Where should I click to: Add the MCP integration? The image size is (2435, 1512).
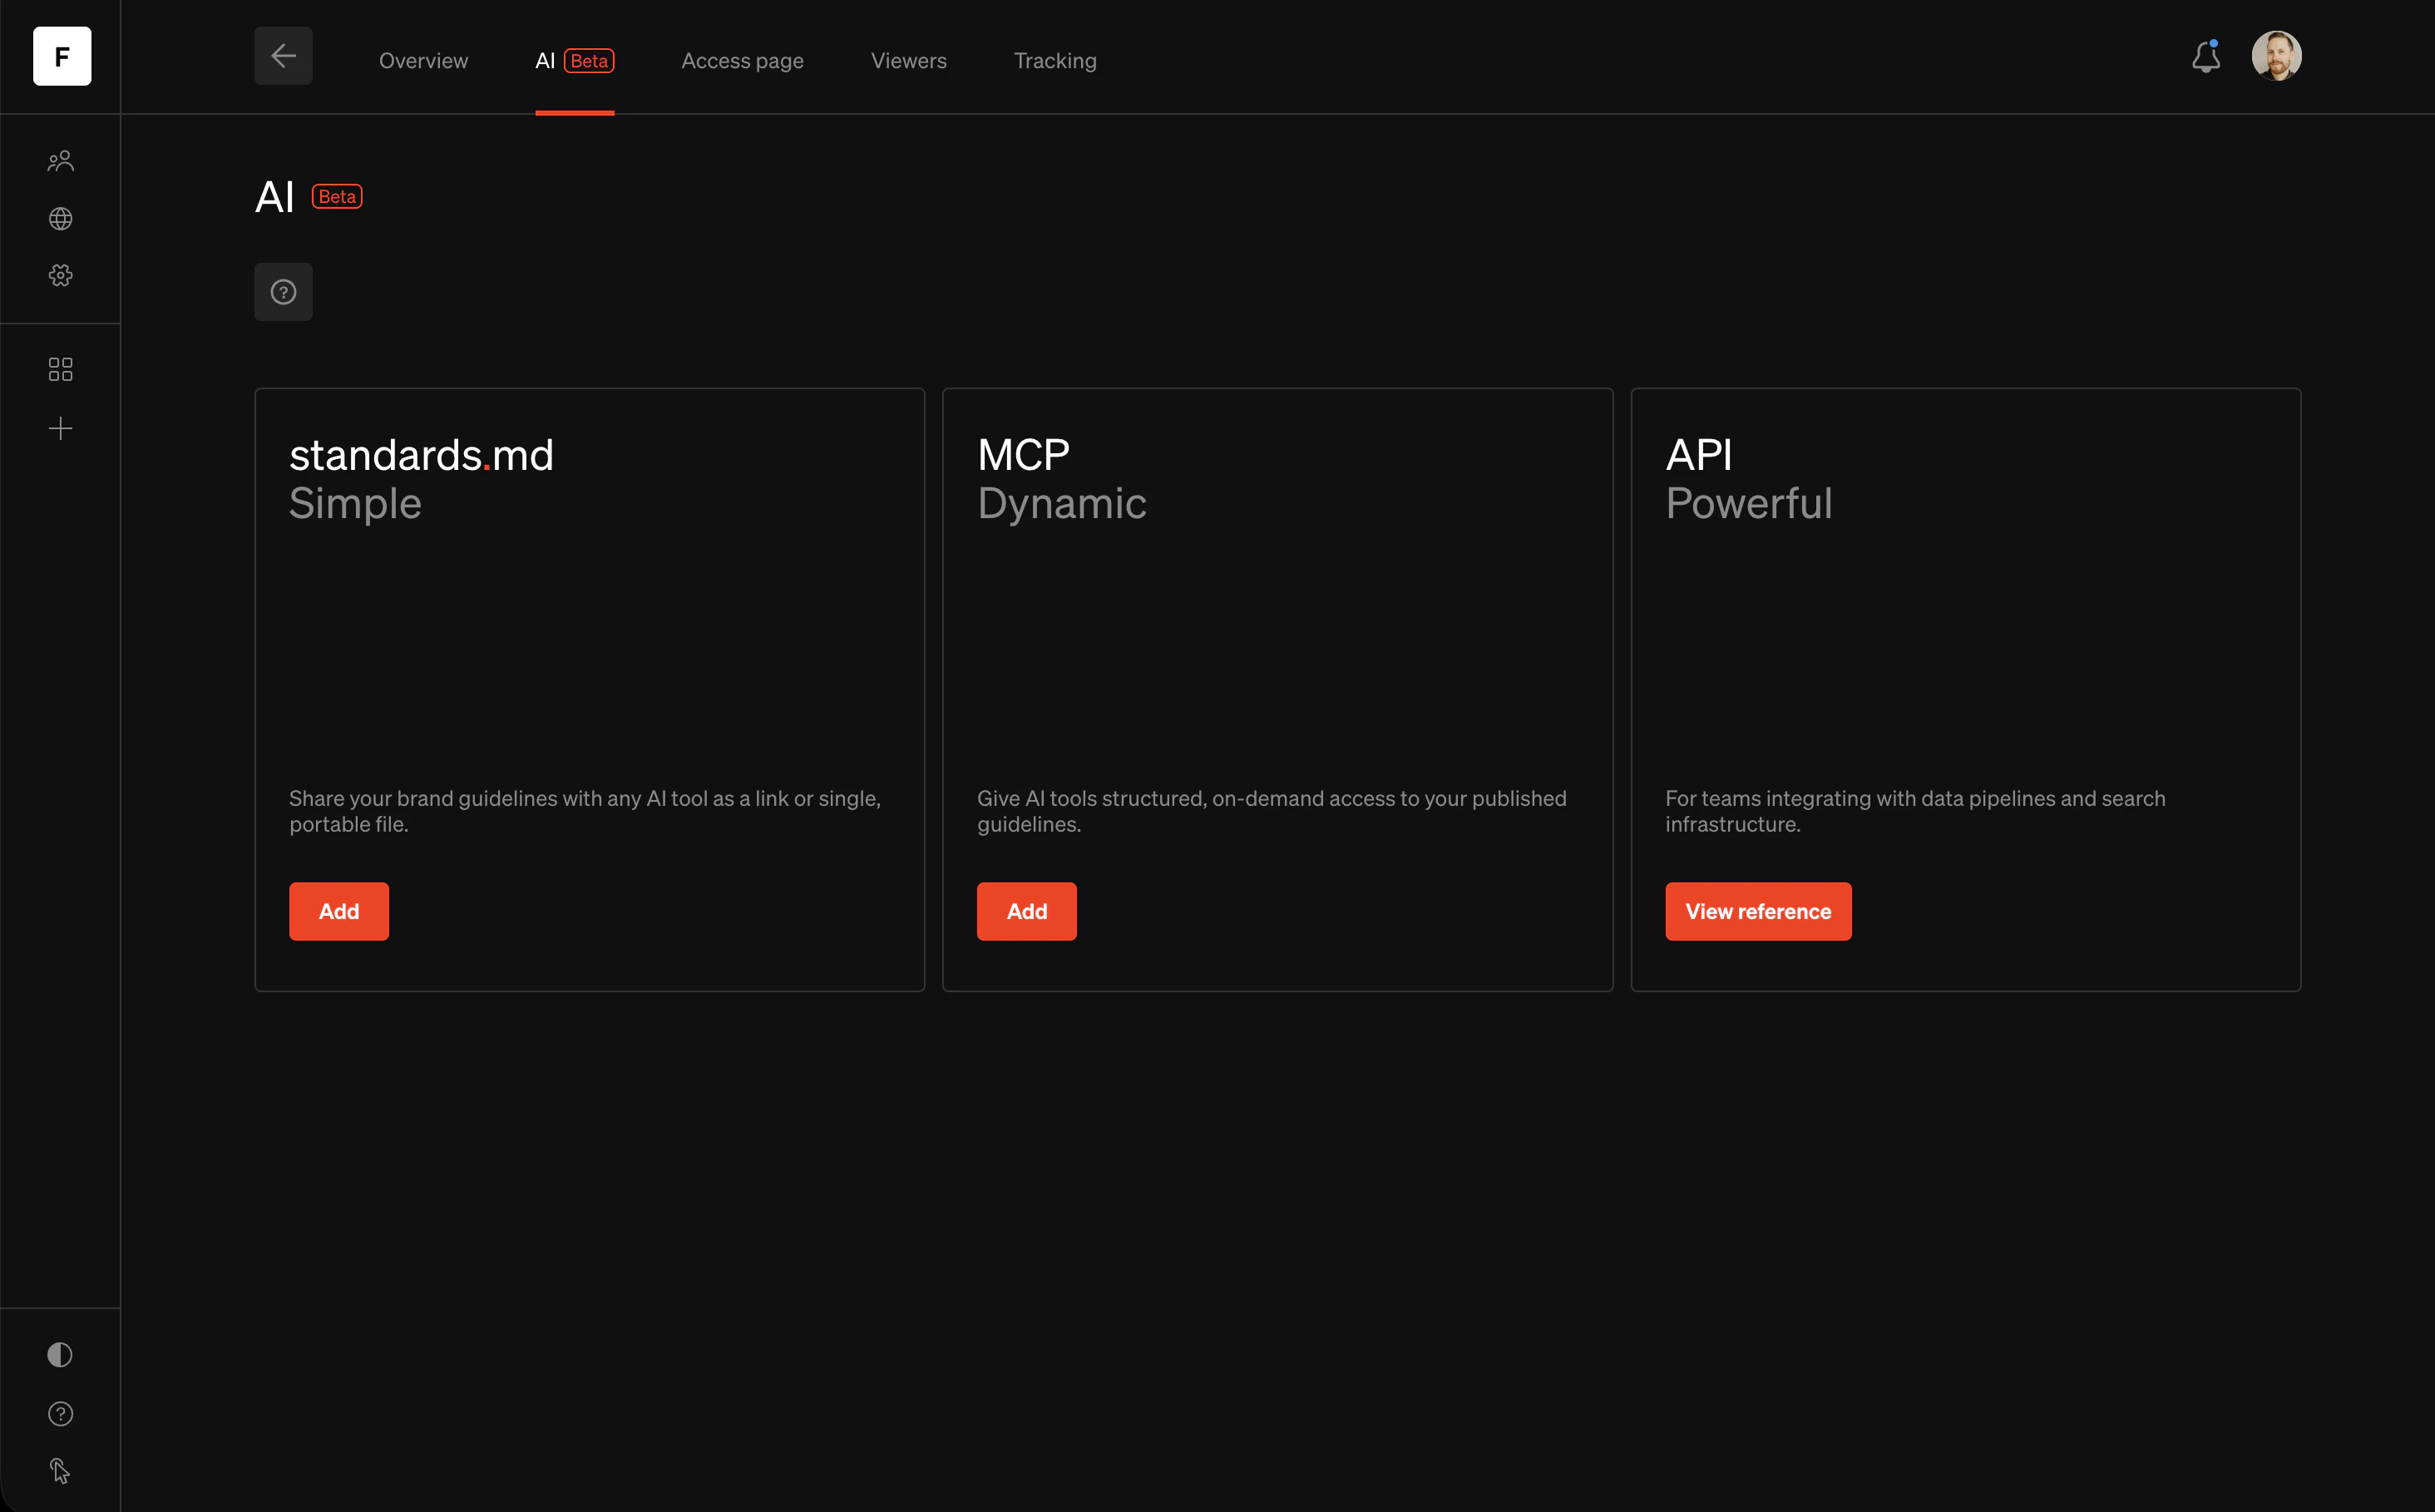(x=1026, y=911)
